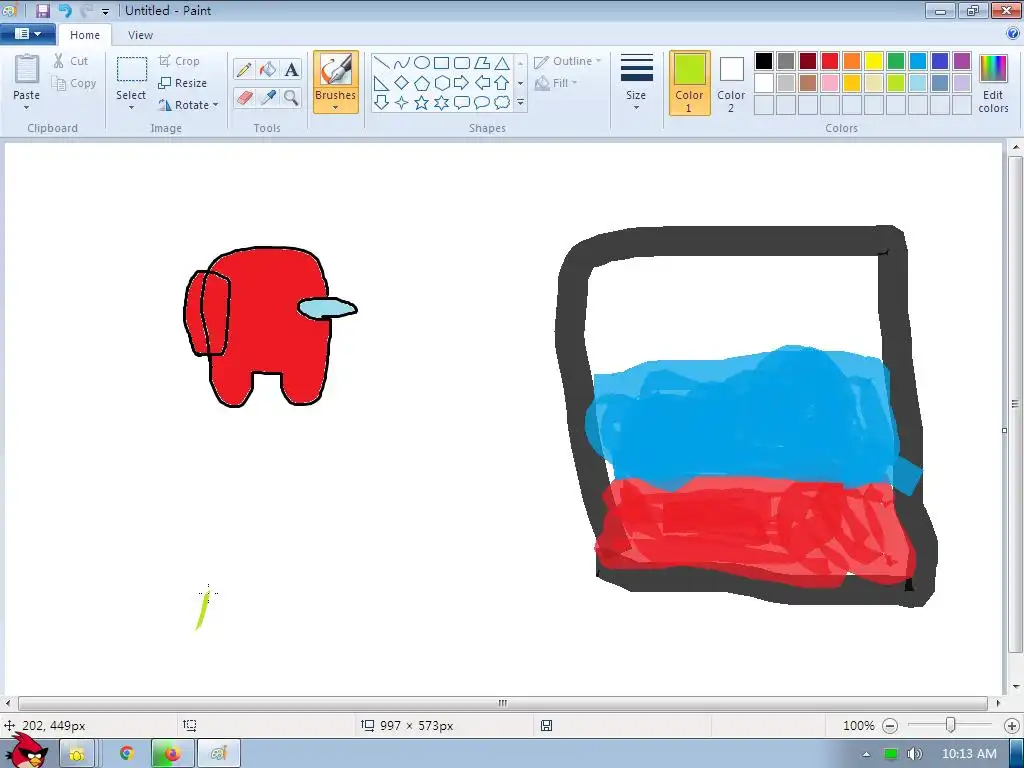Open the Paint Help icon
Screen dimensions: 1024x768
(1014, 34)
